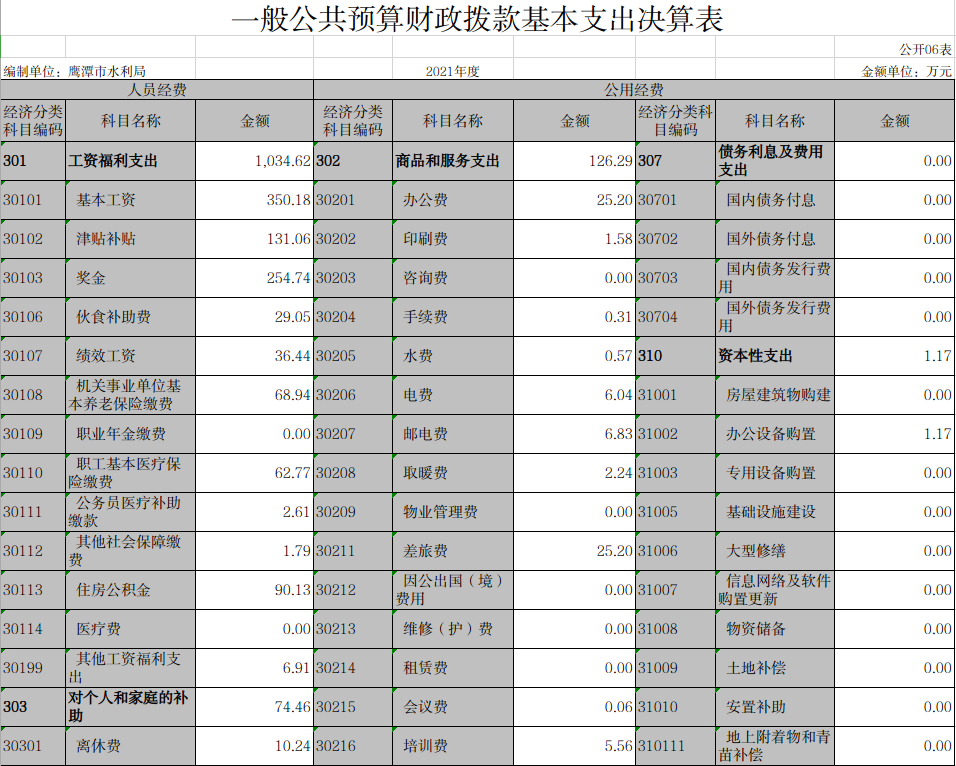This screenshot has height=766, width=956.
Task: Click code cell 30101
Action: pyautogui.click(x=33, y=200)
